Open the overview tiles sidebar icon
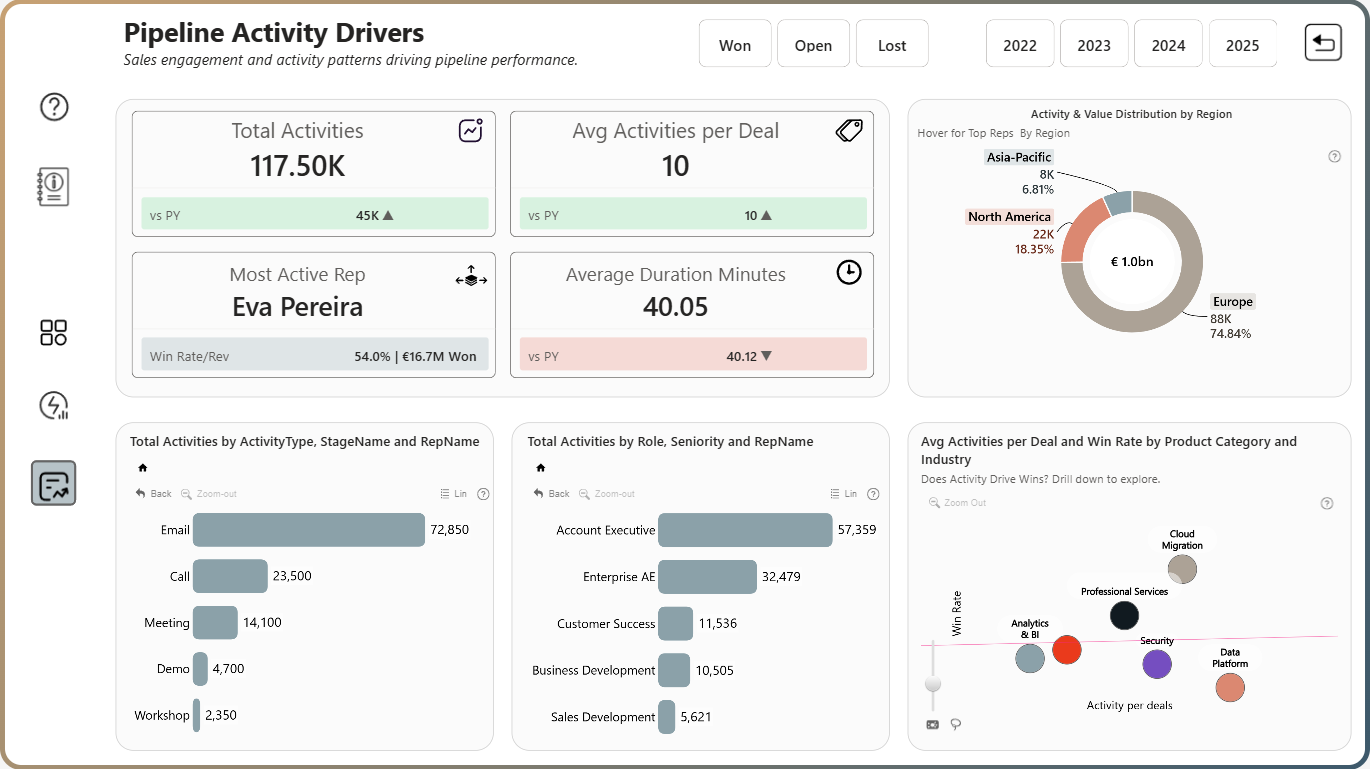1370x769 pixels. click(54, 333)
